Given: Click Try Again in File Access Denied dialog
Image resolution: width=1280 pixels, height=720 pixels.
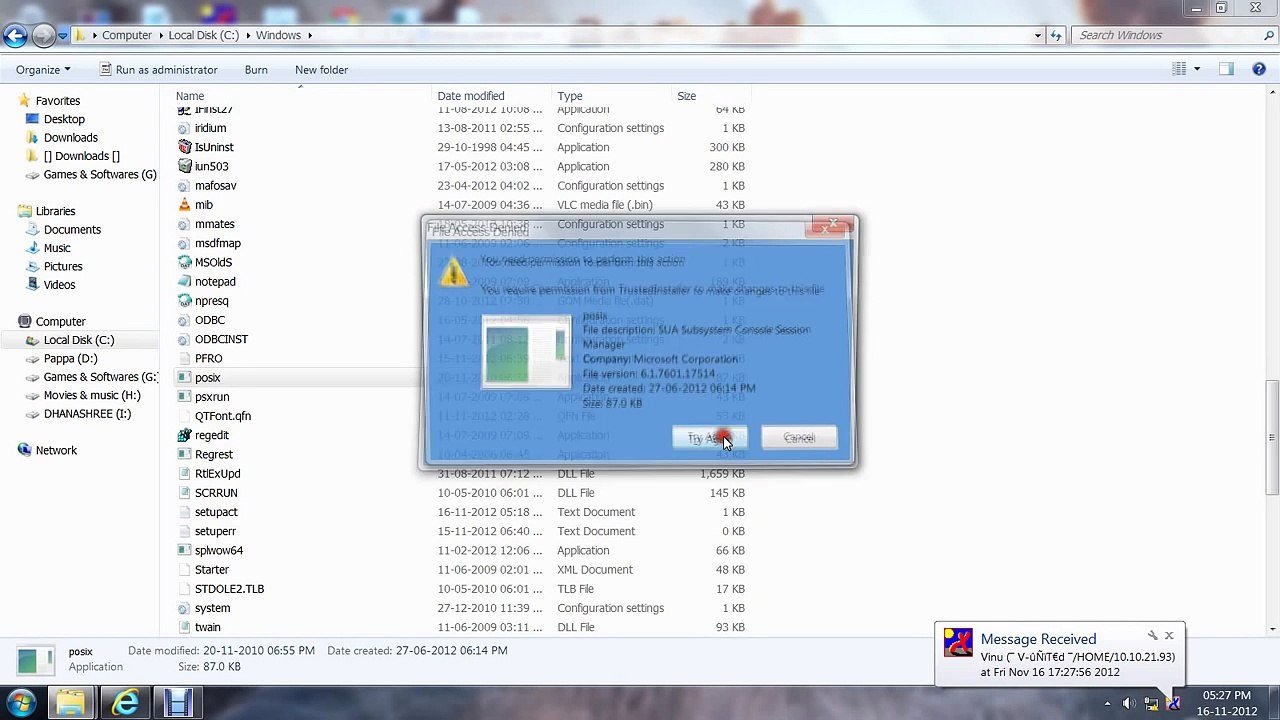Looking at the screenshot, I should (709, 438).
